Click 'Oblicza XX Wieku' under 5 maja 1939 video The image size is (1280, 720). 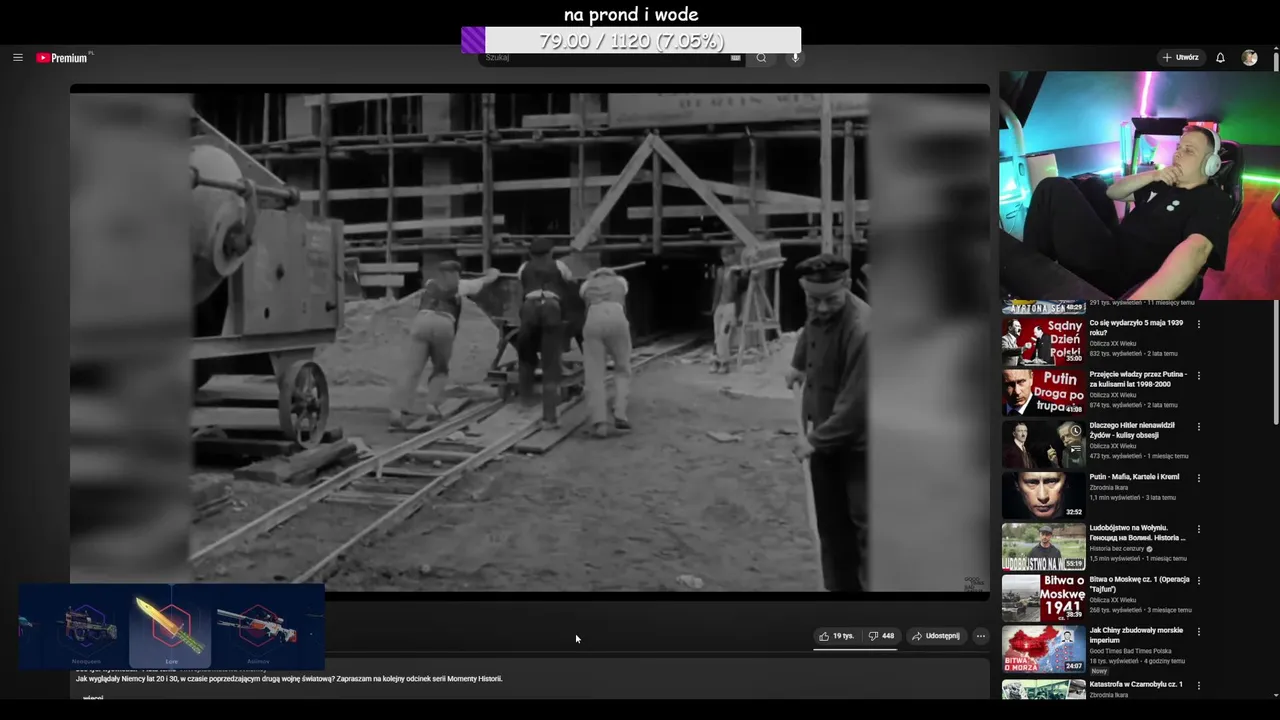pyautogui.click(x=1112, y=344)
